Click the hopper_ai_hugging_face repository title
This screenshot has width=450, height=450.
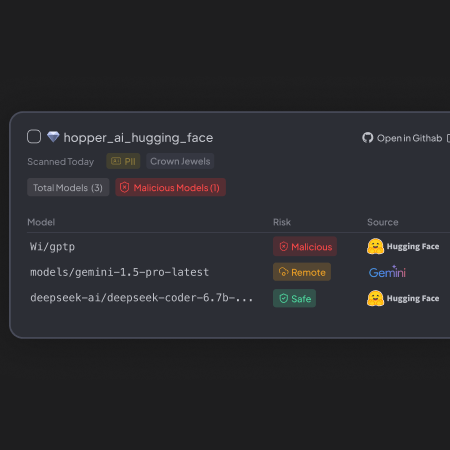[x=138, y=138]
